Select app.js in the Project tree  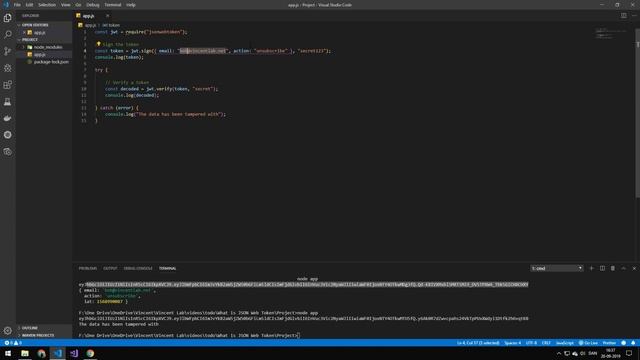pos(44,54)
